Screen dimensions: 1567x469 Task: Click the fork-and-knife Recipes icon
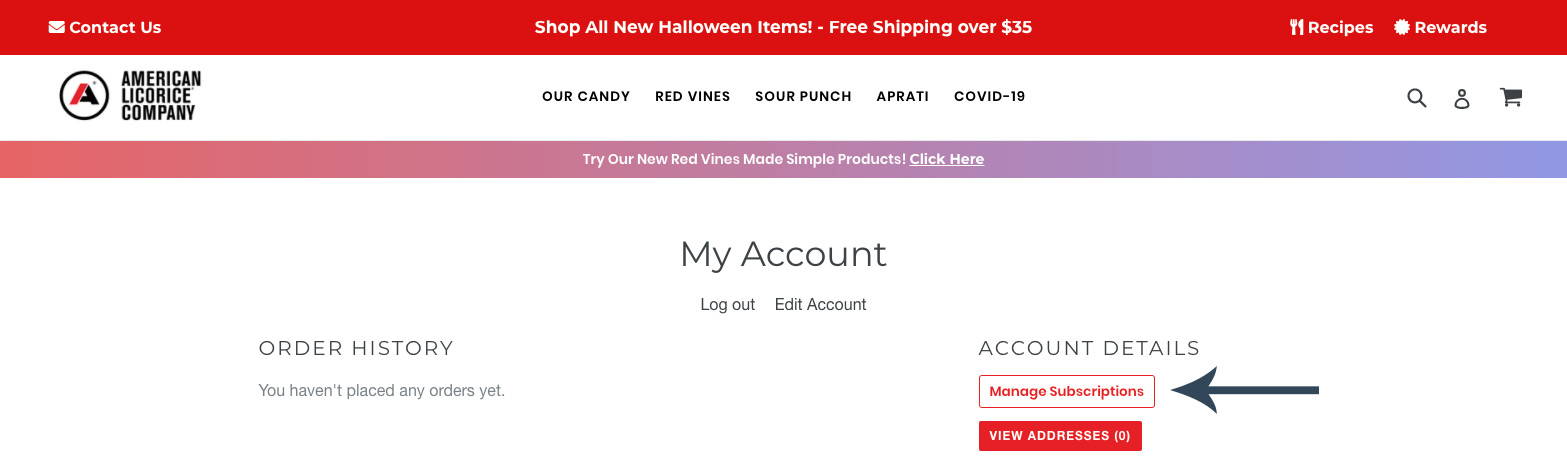(x=1297, y=27)
